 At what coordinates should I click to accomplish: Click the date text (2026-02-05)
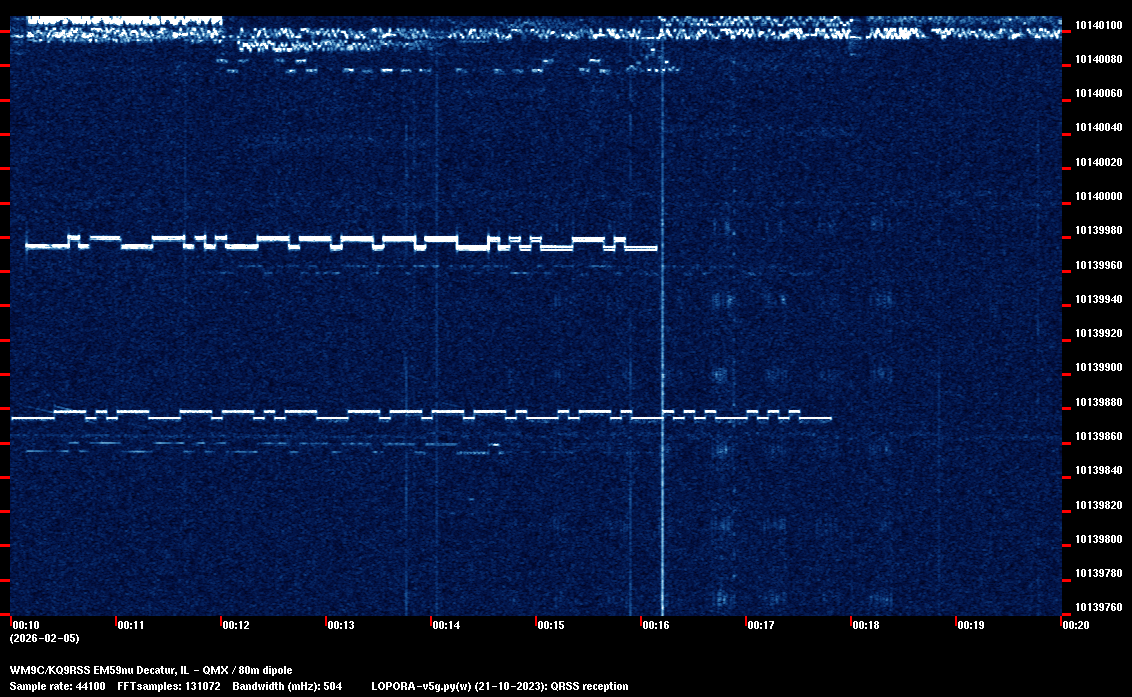(44, 638)
